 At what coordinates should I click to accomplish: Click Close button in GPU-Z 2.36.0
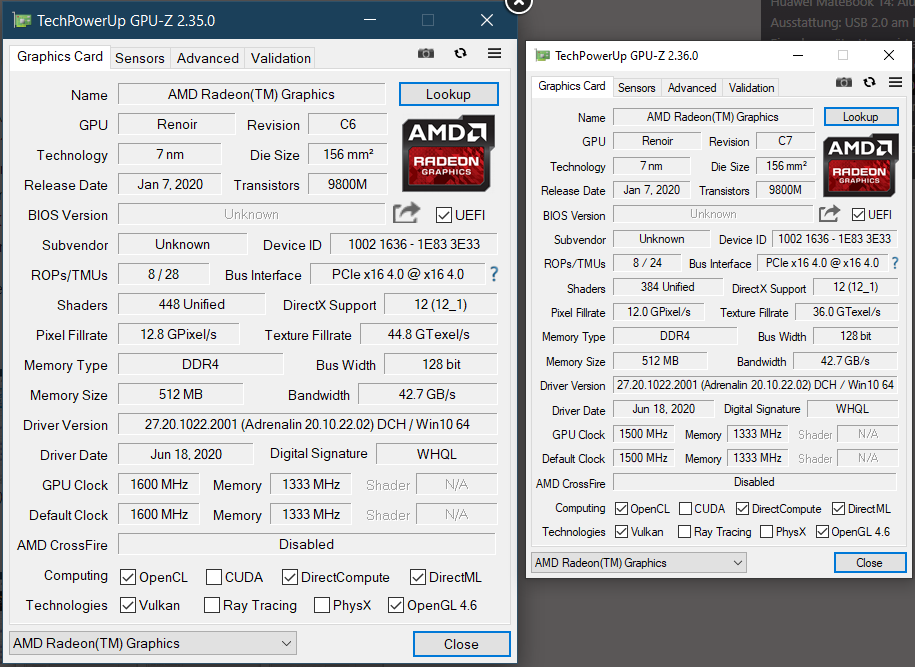coord(869,563)
